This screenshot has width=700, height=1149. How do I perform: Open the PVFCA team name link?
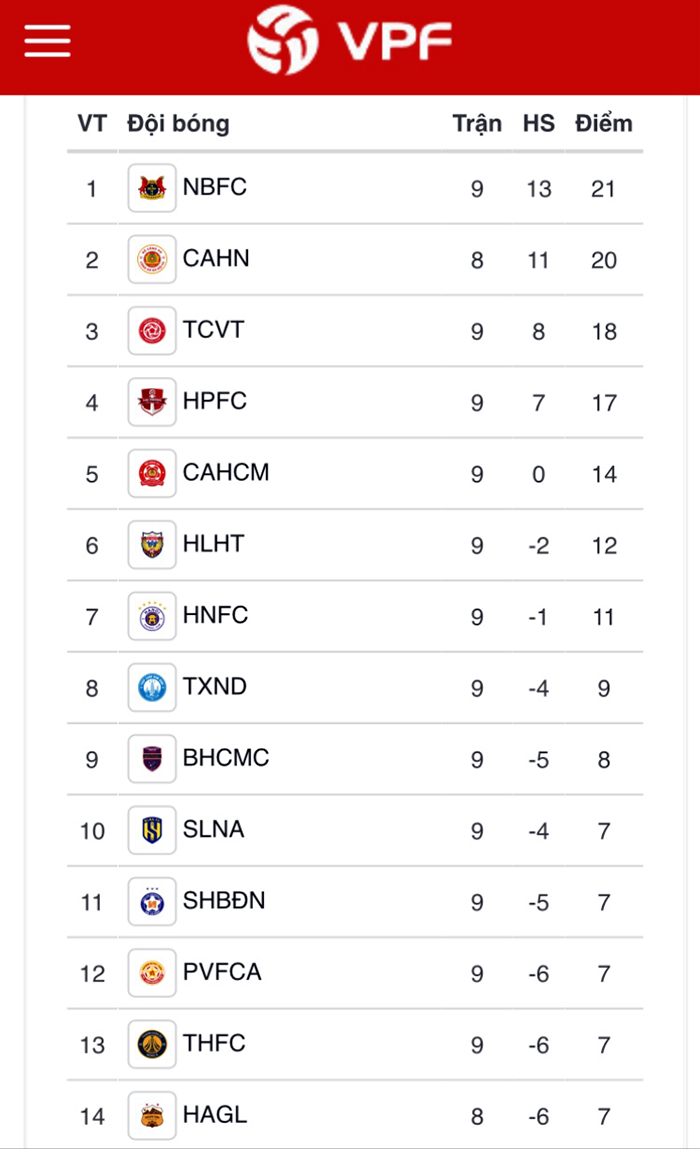pyautogui.click(x=222, y=972)
